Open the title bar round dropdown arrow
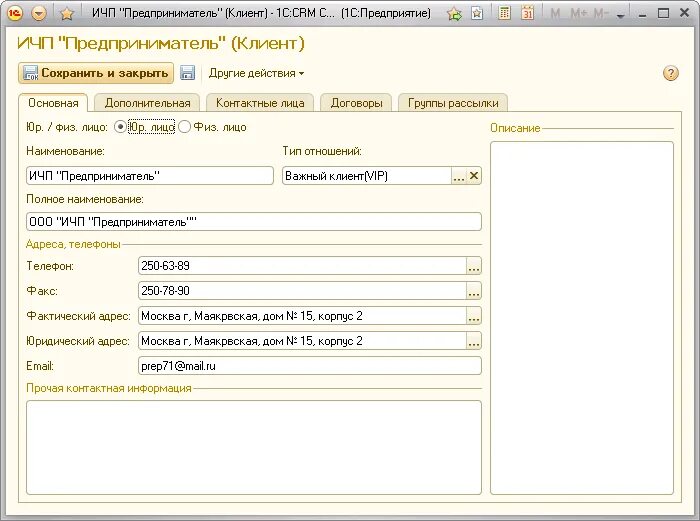Viewport: 700px width, 521px height. 39,13
